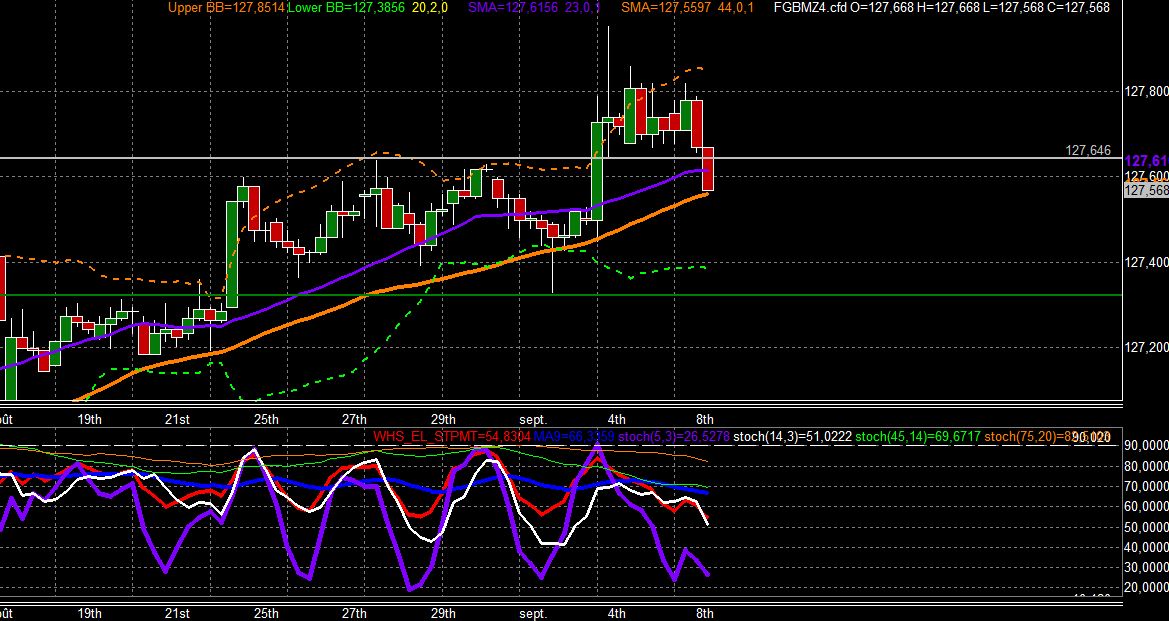The width and height of the screenshot is (1169, 621).
Task: Click 19th on the price pane date axis
Action: point(89,419)
